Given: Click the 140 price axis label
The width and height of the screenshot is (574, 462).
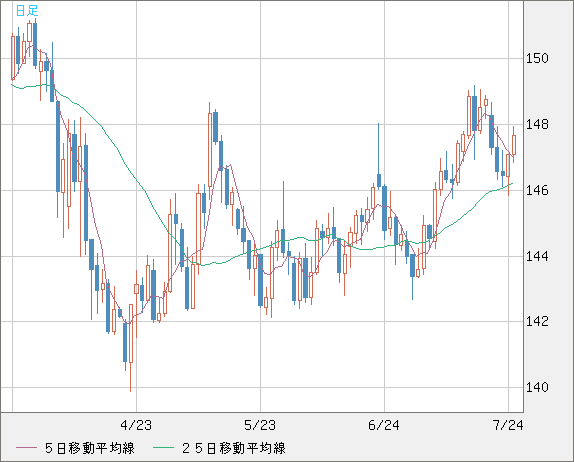Looking at the screenshot, I should (537, 387).
